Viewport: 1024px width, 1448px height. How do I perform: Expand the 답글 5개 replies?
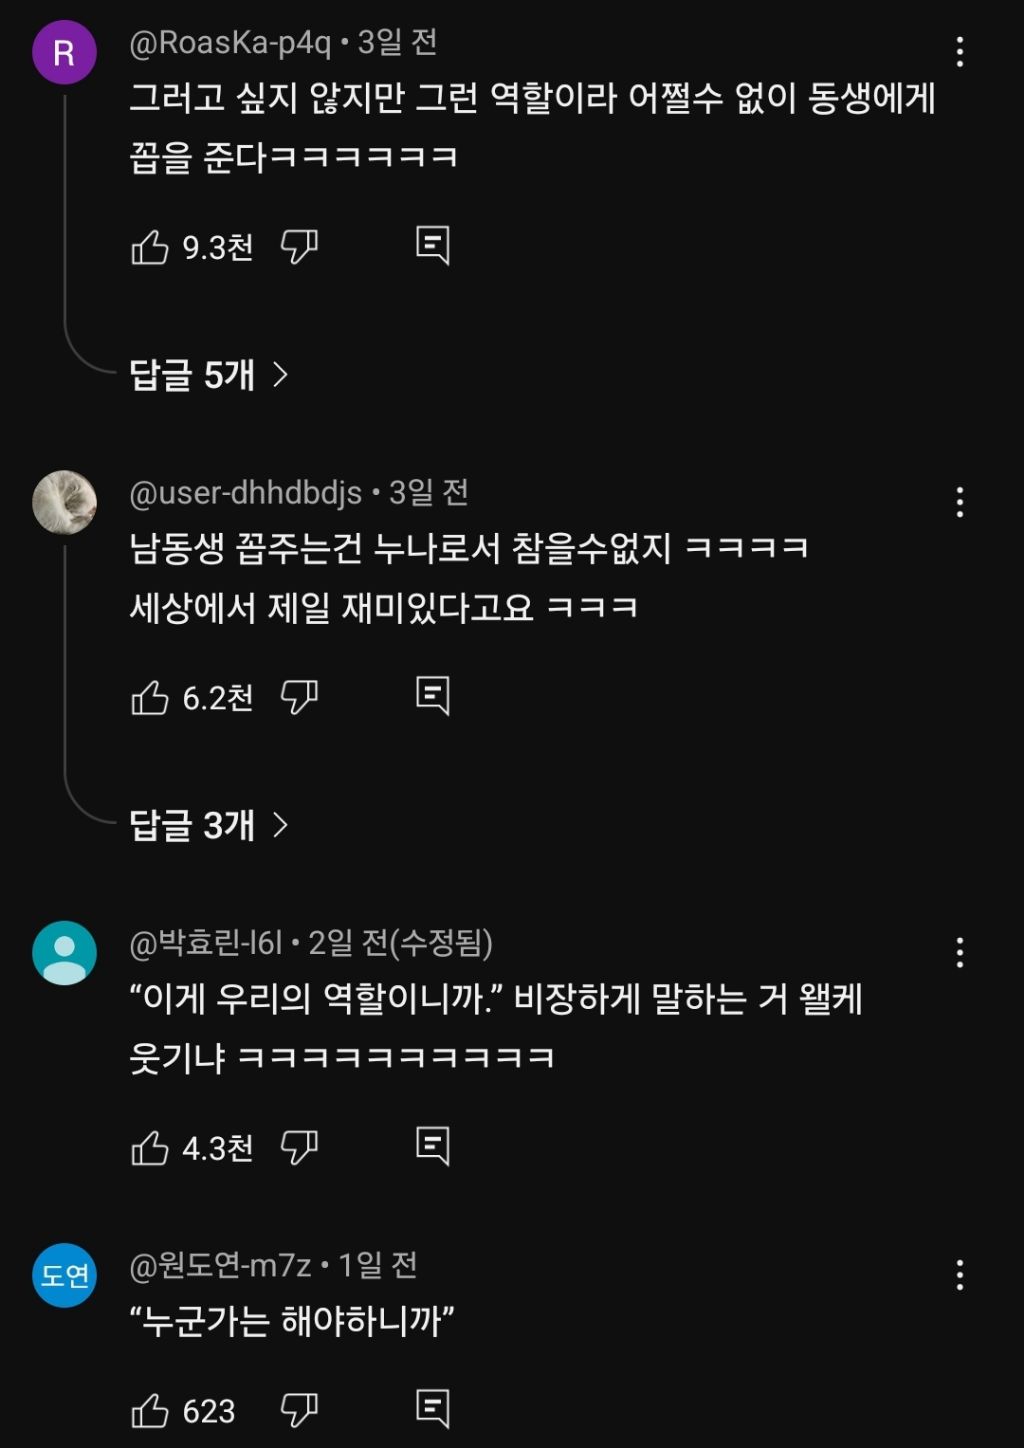(209, 375)
